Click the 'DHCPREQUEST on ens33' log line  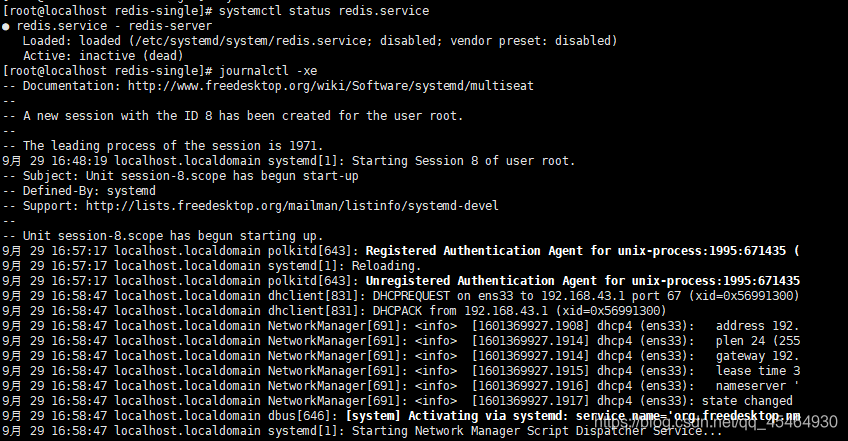tap(401, 296)
